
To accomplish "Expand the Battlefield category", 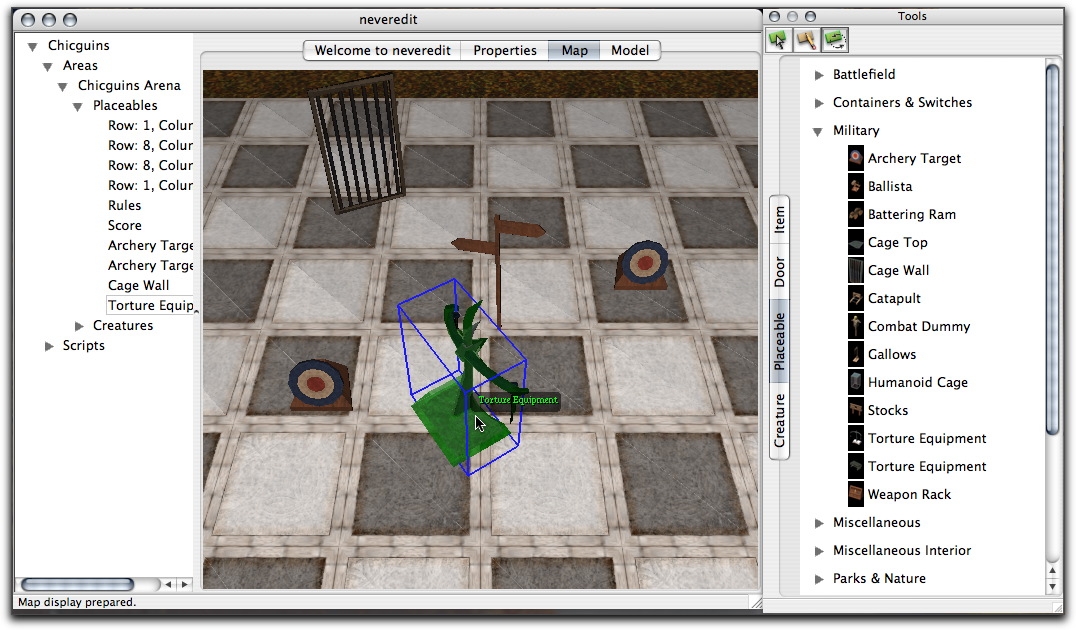I will coord(820,75).
